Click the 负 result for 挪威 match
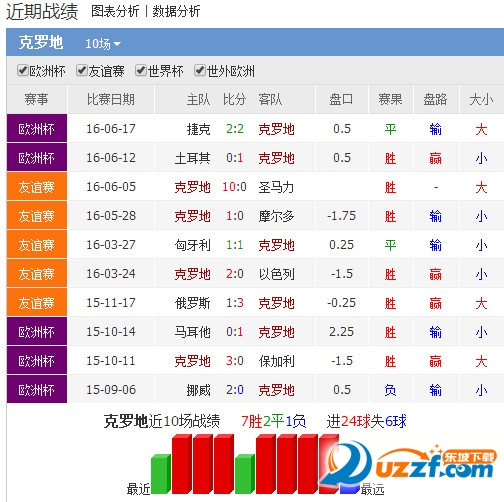Viewport: 504px width, 502px height. (390, 390)
